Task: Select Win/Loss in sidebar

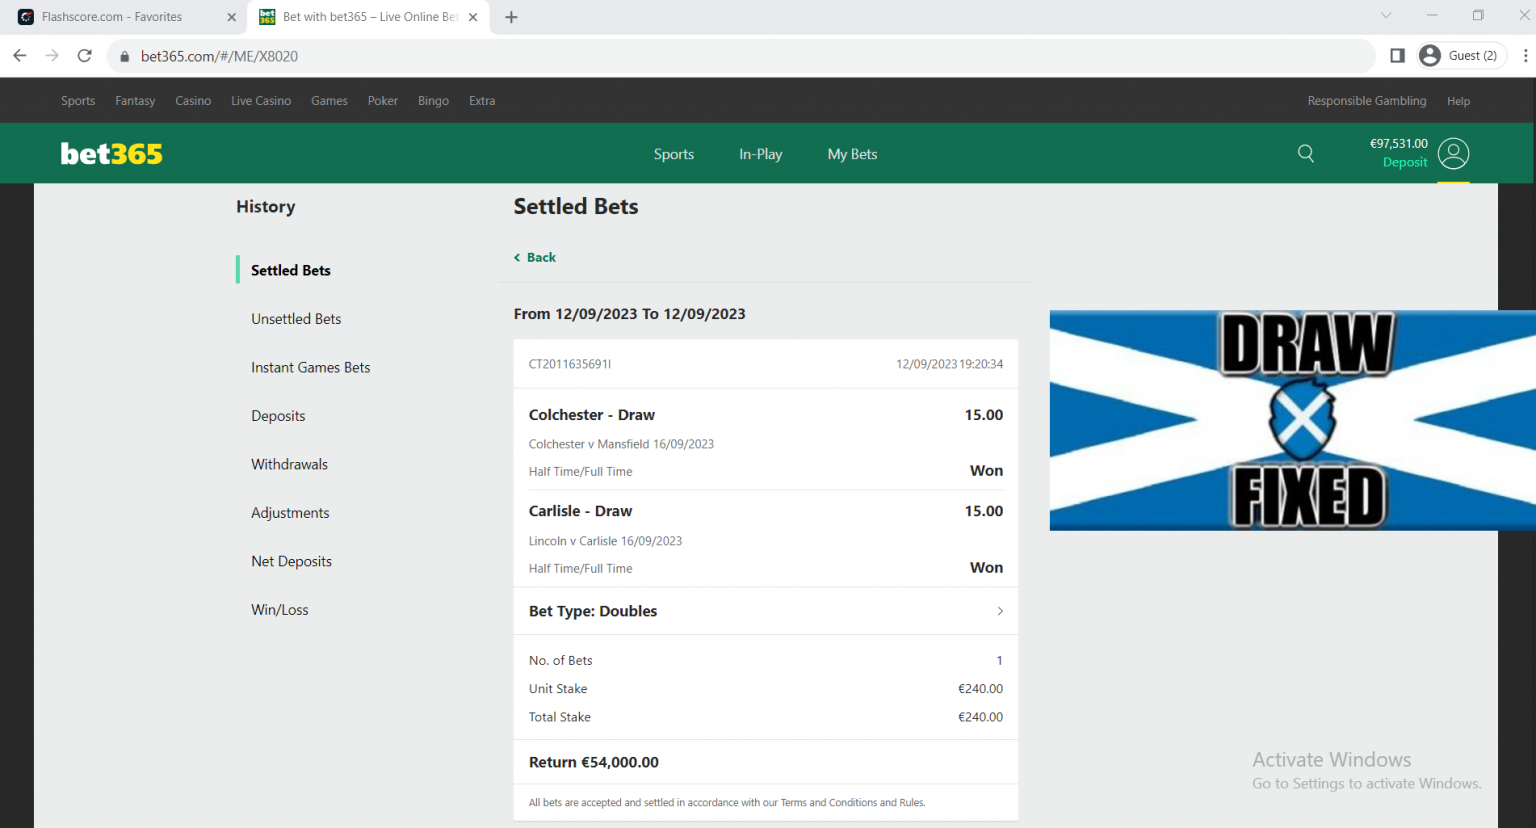Action: (x=280, y=610)
